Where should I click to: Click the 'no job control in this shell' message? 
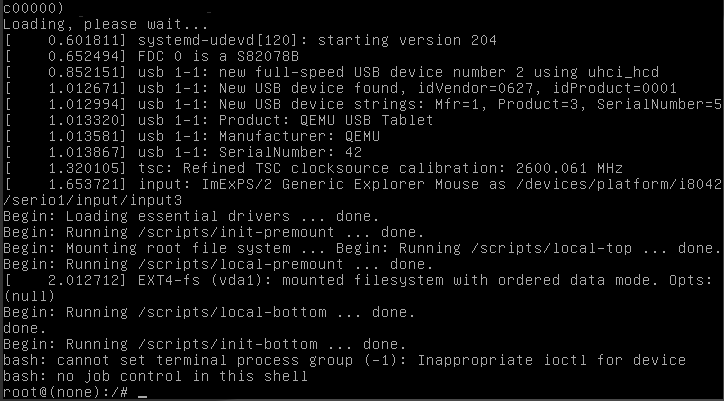point(182,376)
